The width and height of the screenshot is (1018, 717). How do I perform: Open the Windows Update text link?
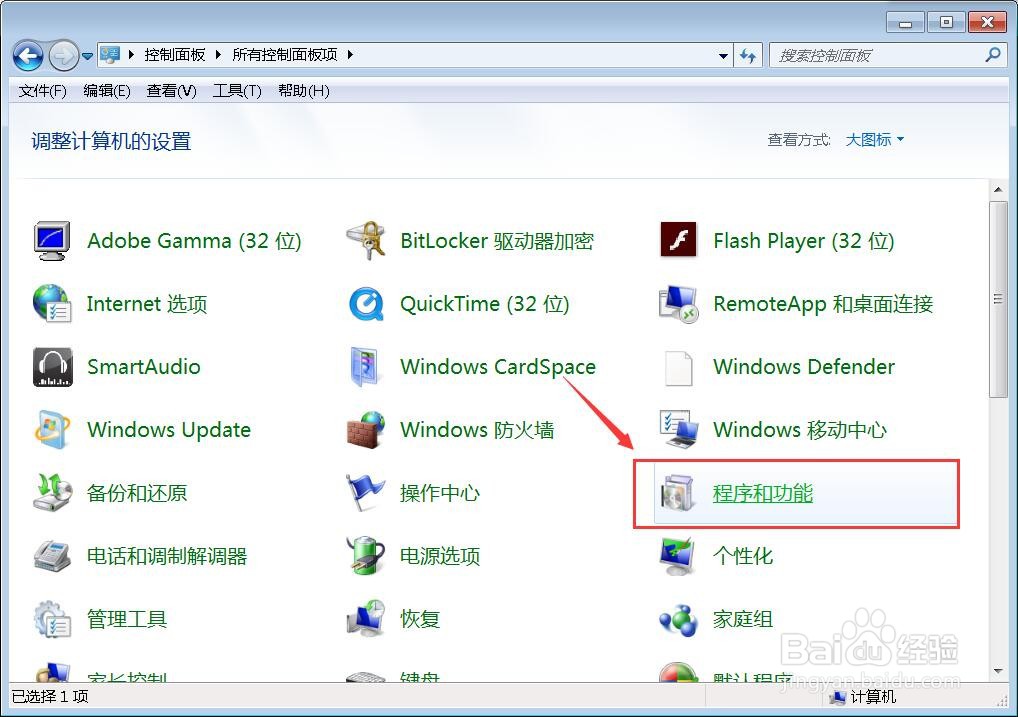(x=169, y=430)
